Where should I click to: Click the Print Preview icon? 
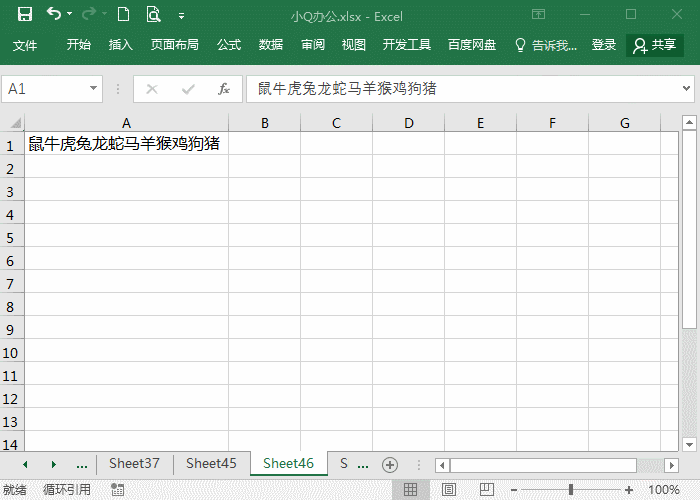pyautogui.click(x=152, y=15)
